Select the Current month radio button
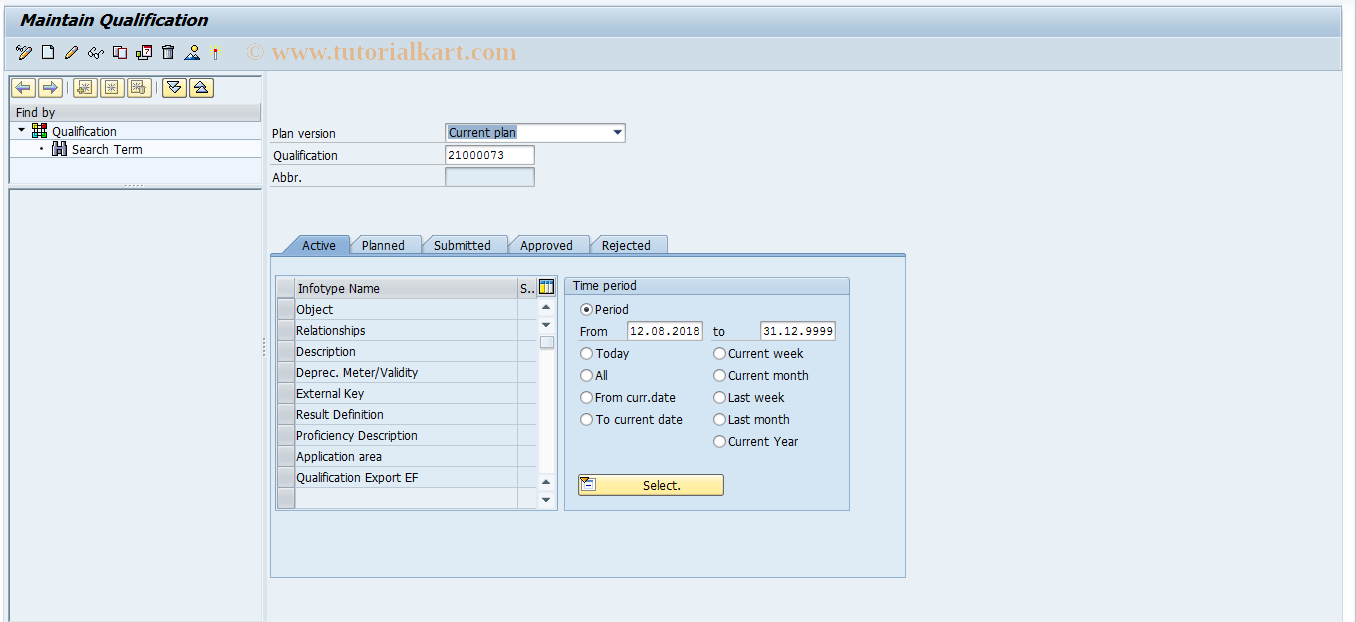Screen dimensions: 1356x622 click(x=719, y=376)
